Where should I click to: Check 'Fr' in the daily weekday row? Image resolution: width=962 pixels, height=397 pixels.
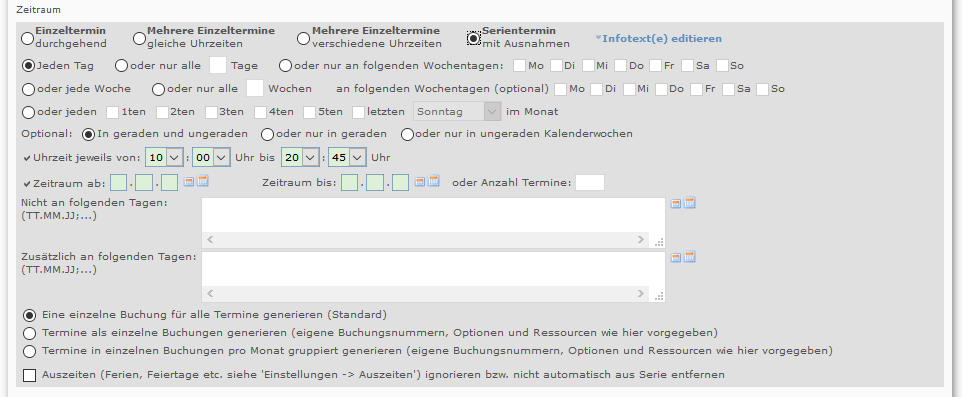(655, 66)
